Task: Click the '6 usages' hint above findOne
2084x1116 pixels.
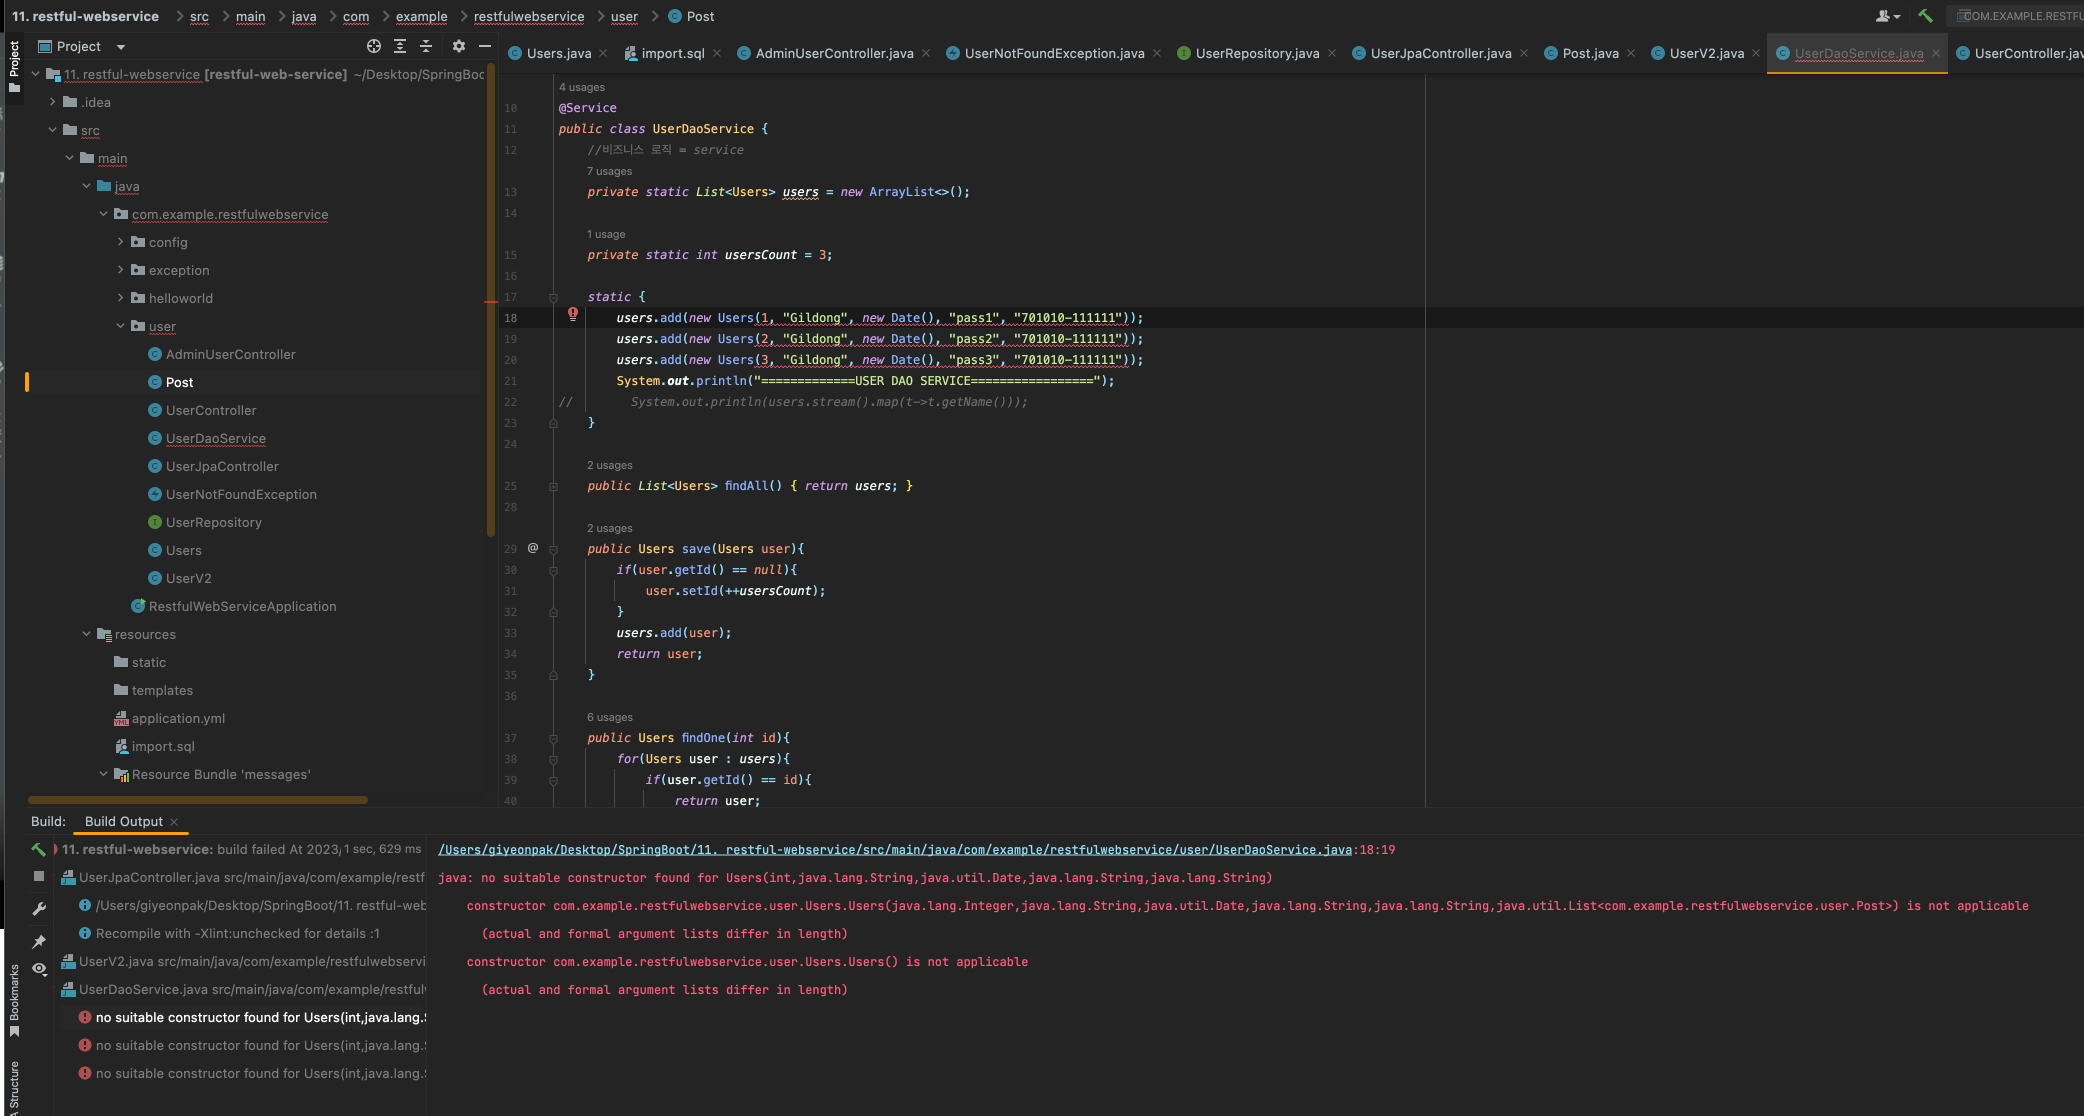Action: (x=610, y=717)
